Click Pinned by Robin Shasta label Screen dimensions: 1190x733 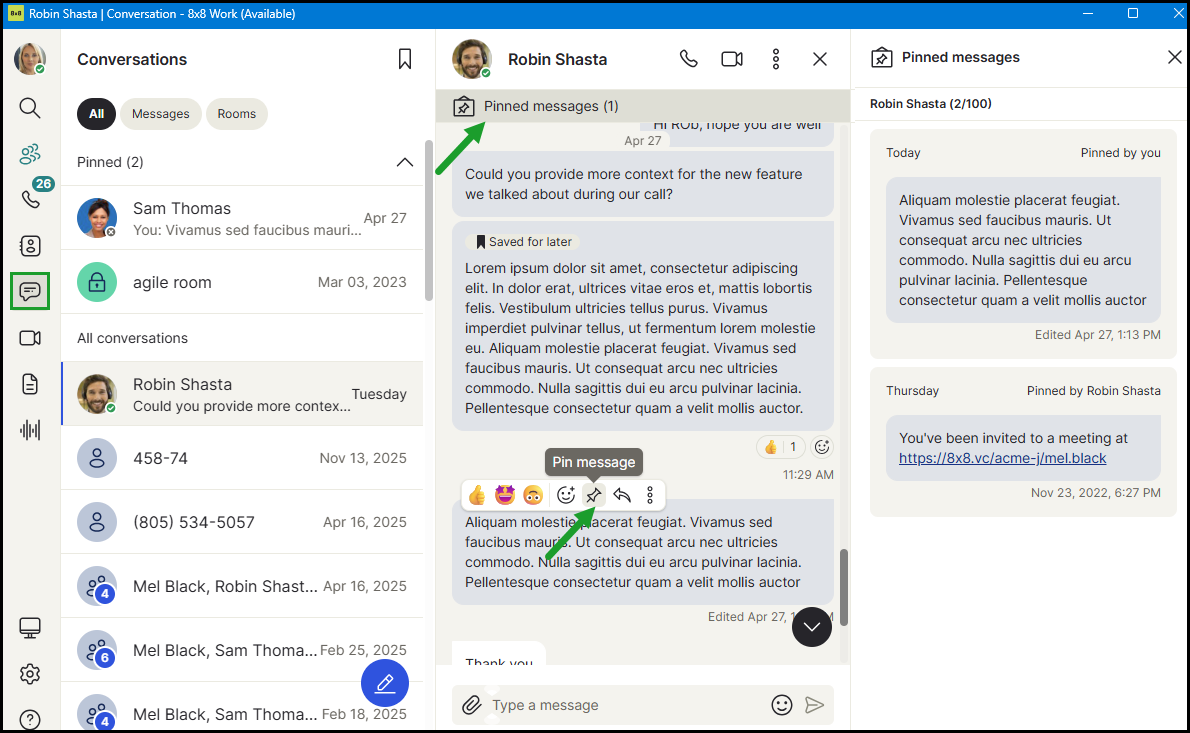pyautogui.click(x=1094, y=391)
